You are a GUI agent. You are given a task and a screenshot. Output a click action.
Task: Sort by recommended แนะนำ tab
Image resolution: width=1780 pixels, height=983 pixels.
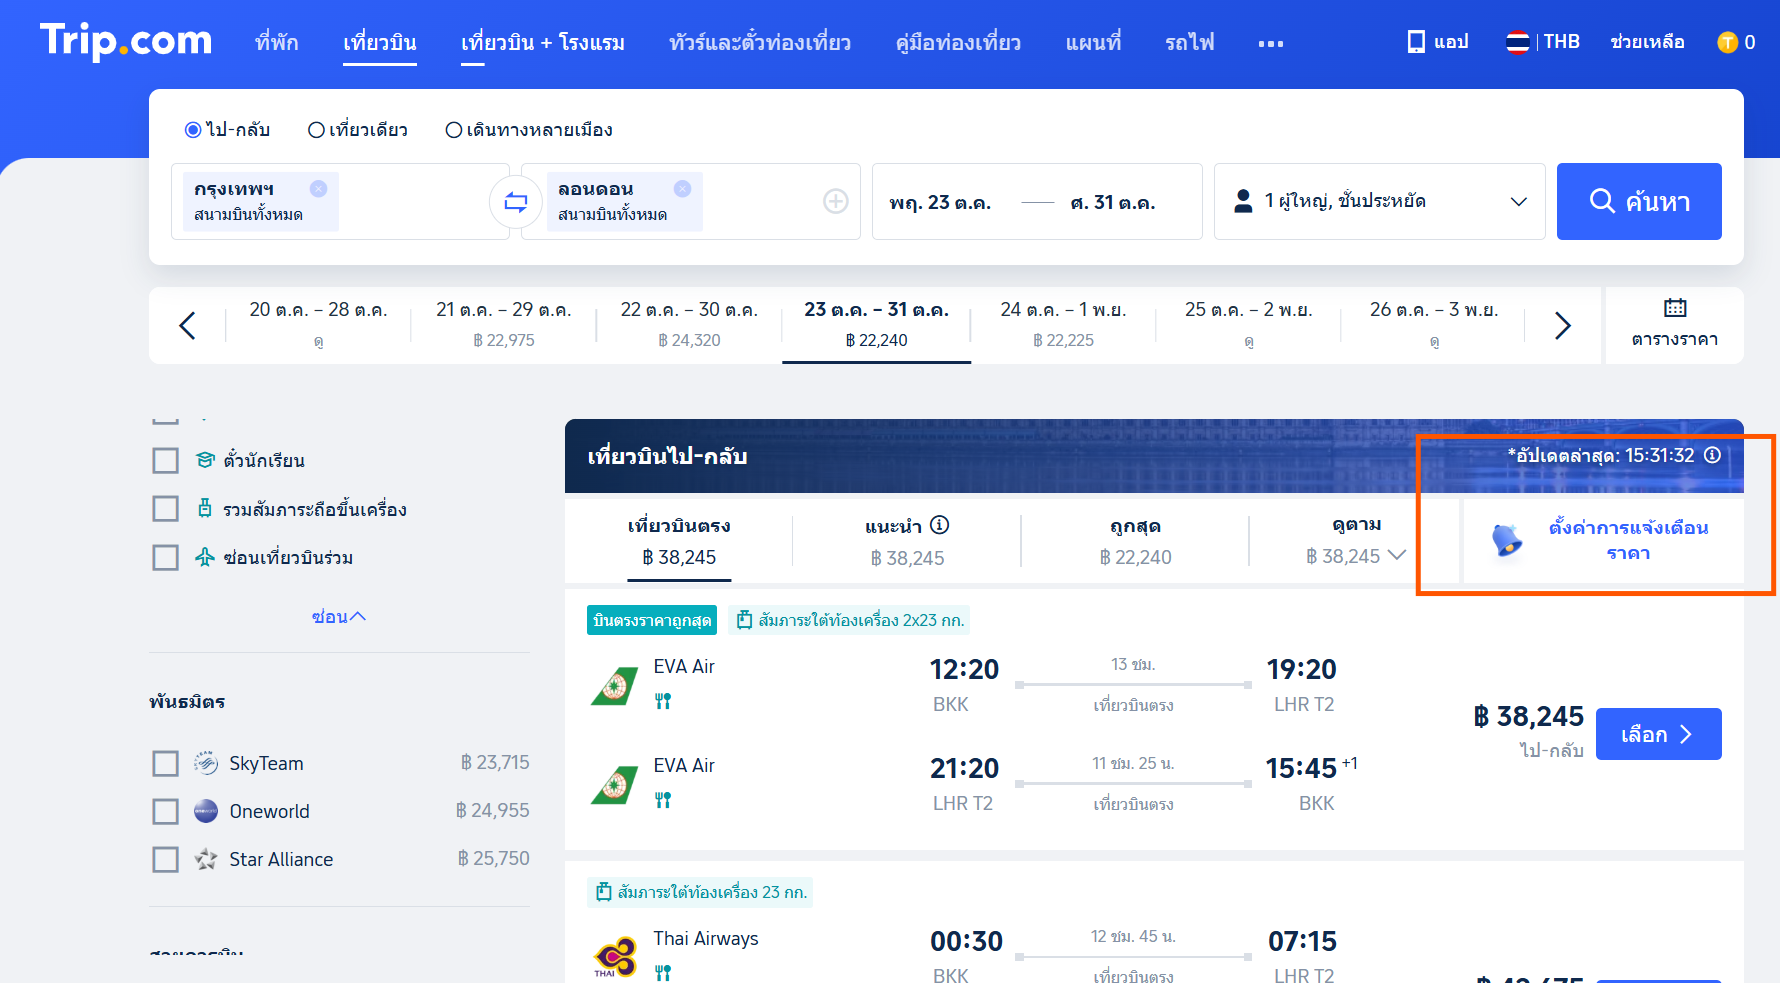coord(907,541)
